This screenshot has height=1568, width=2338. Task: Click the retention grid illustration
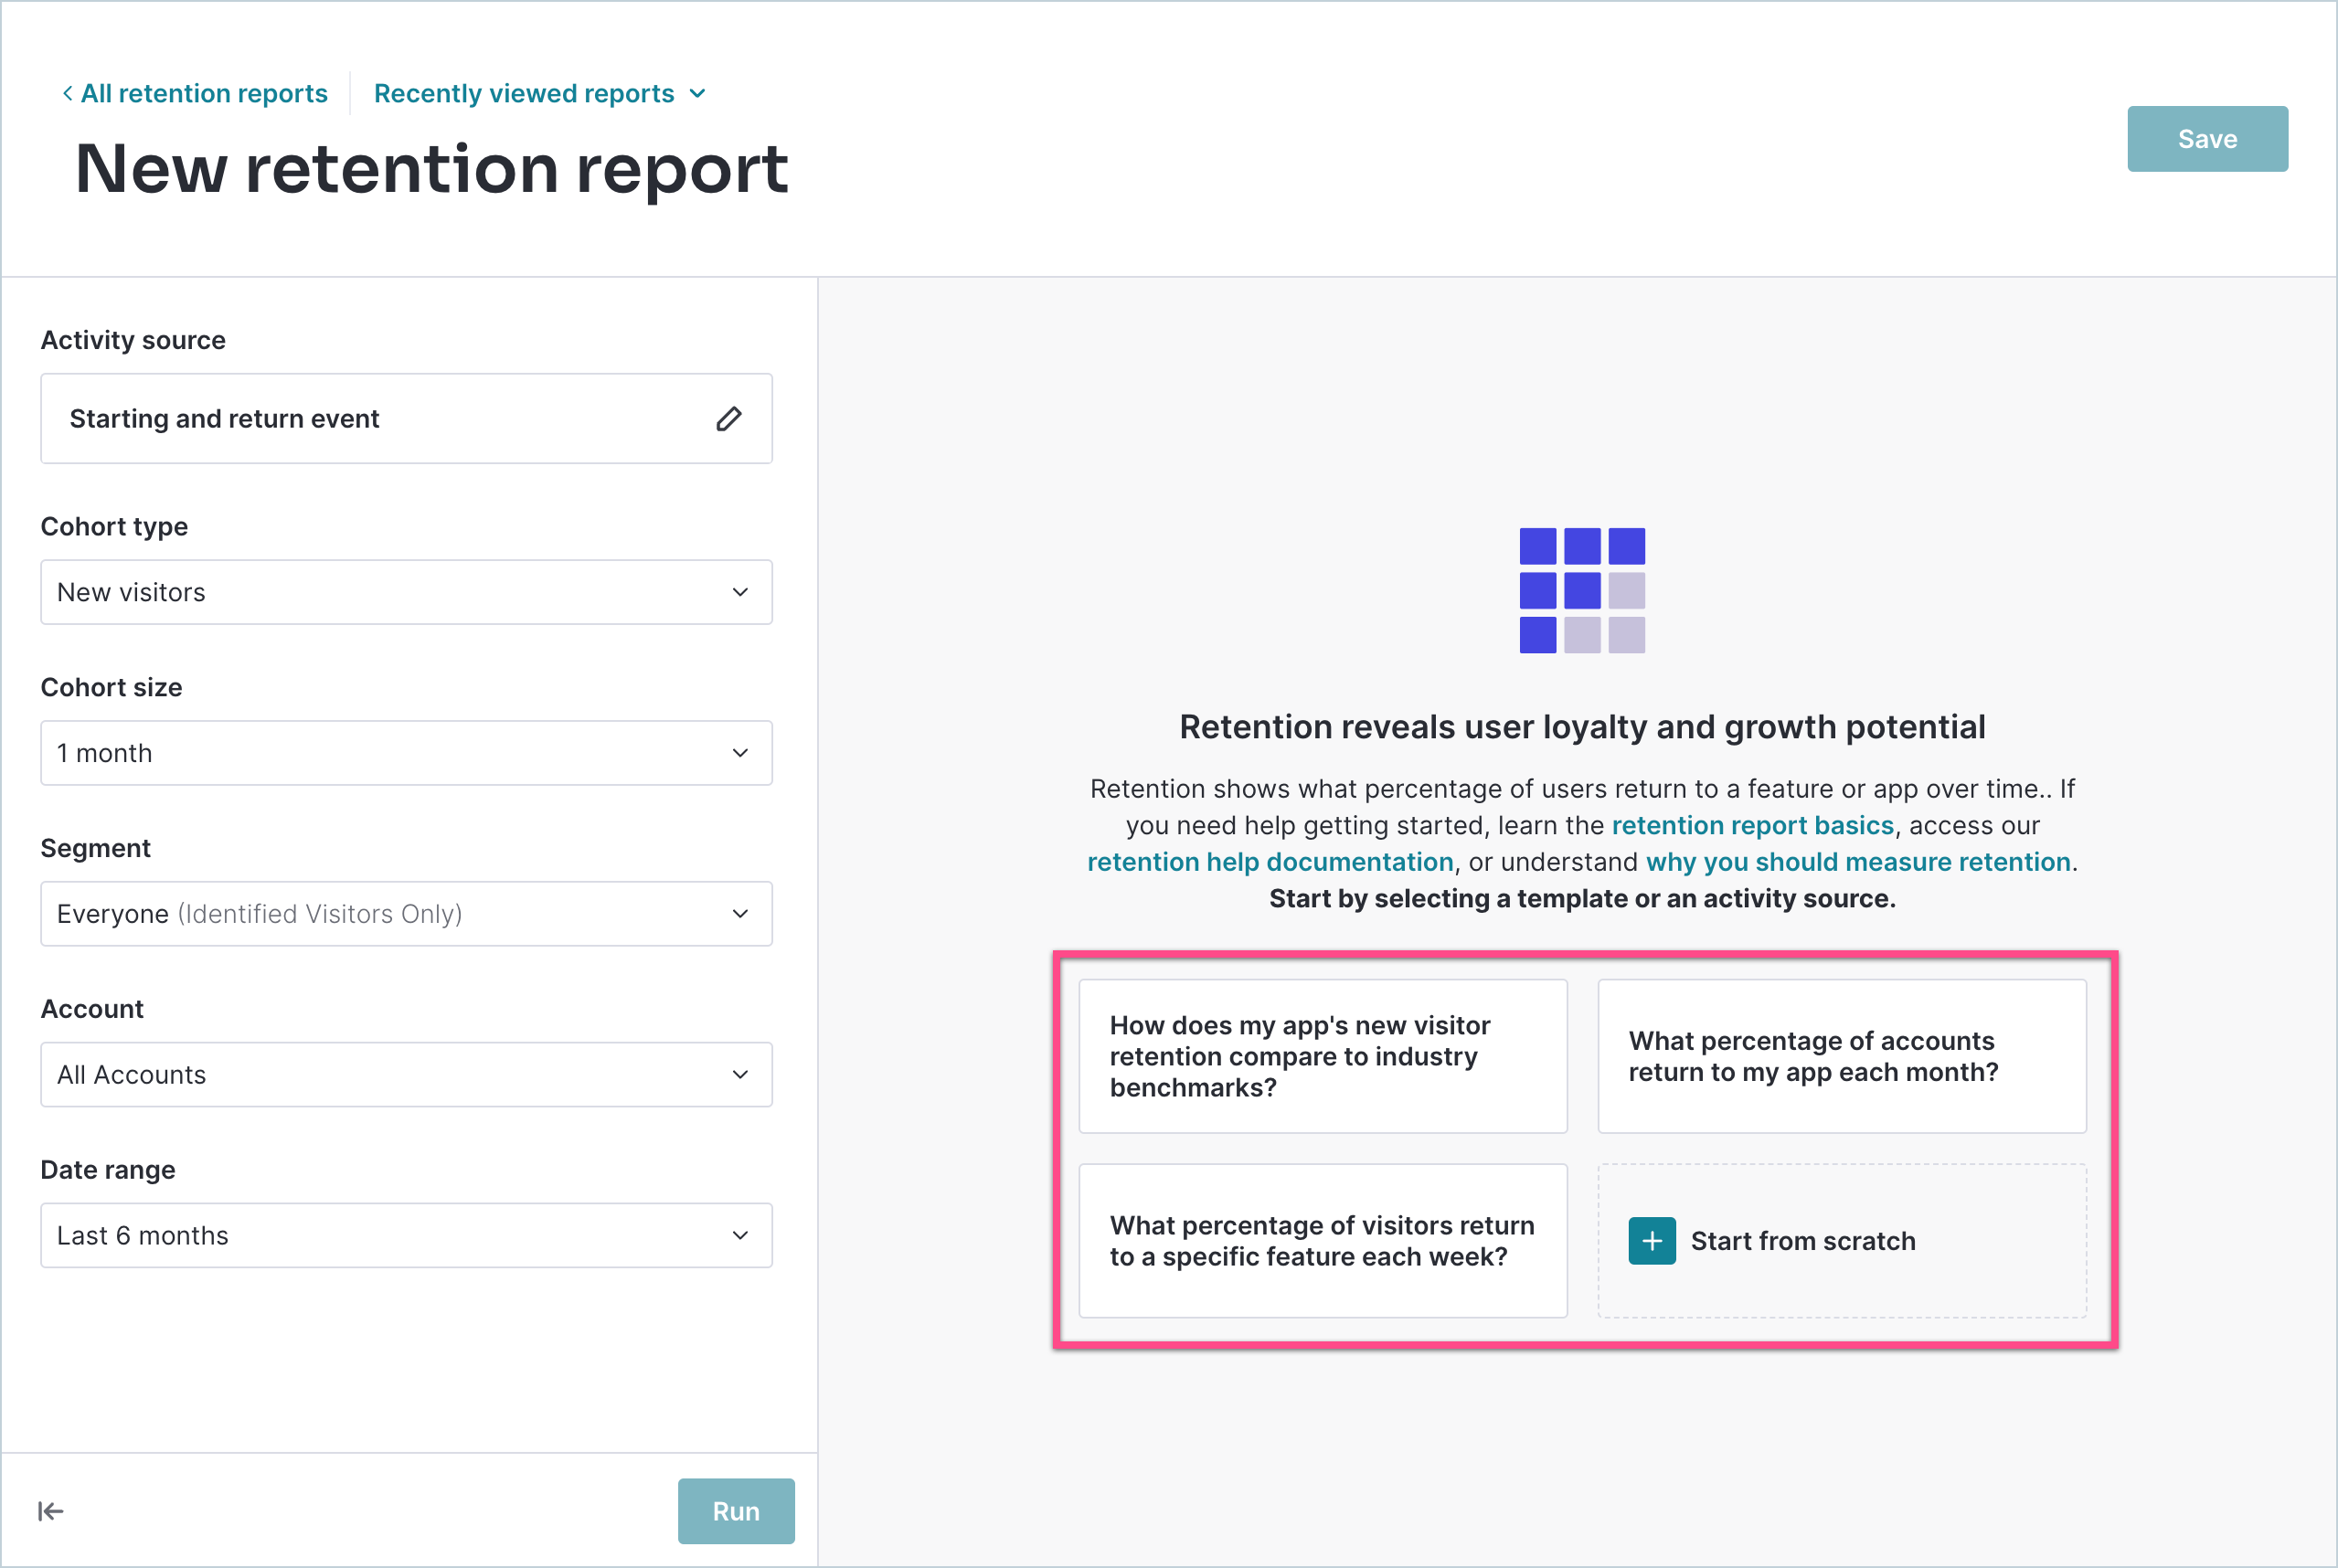pyautogui.click(x=1582, y=590)
